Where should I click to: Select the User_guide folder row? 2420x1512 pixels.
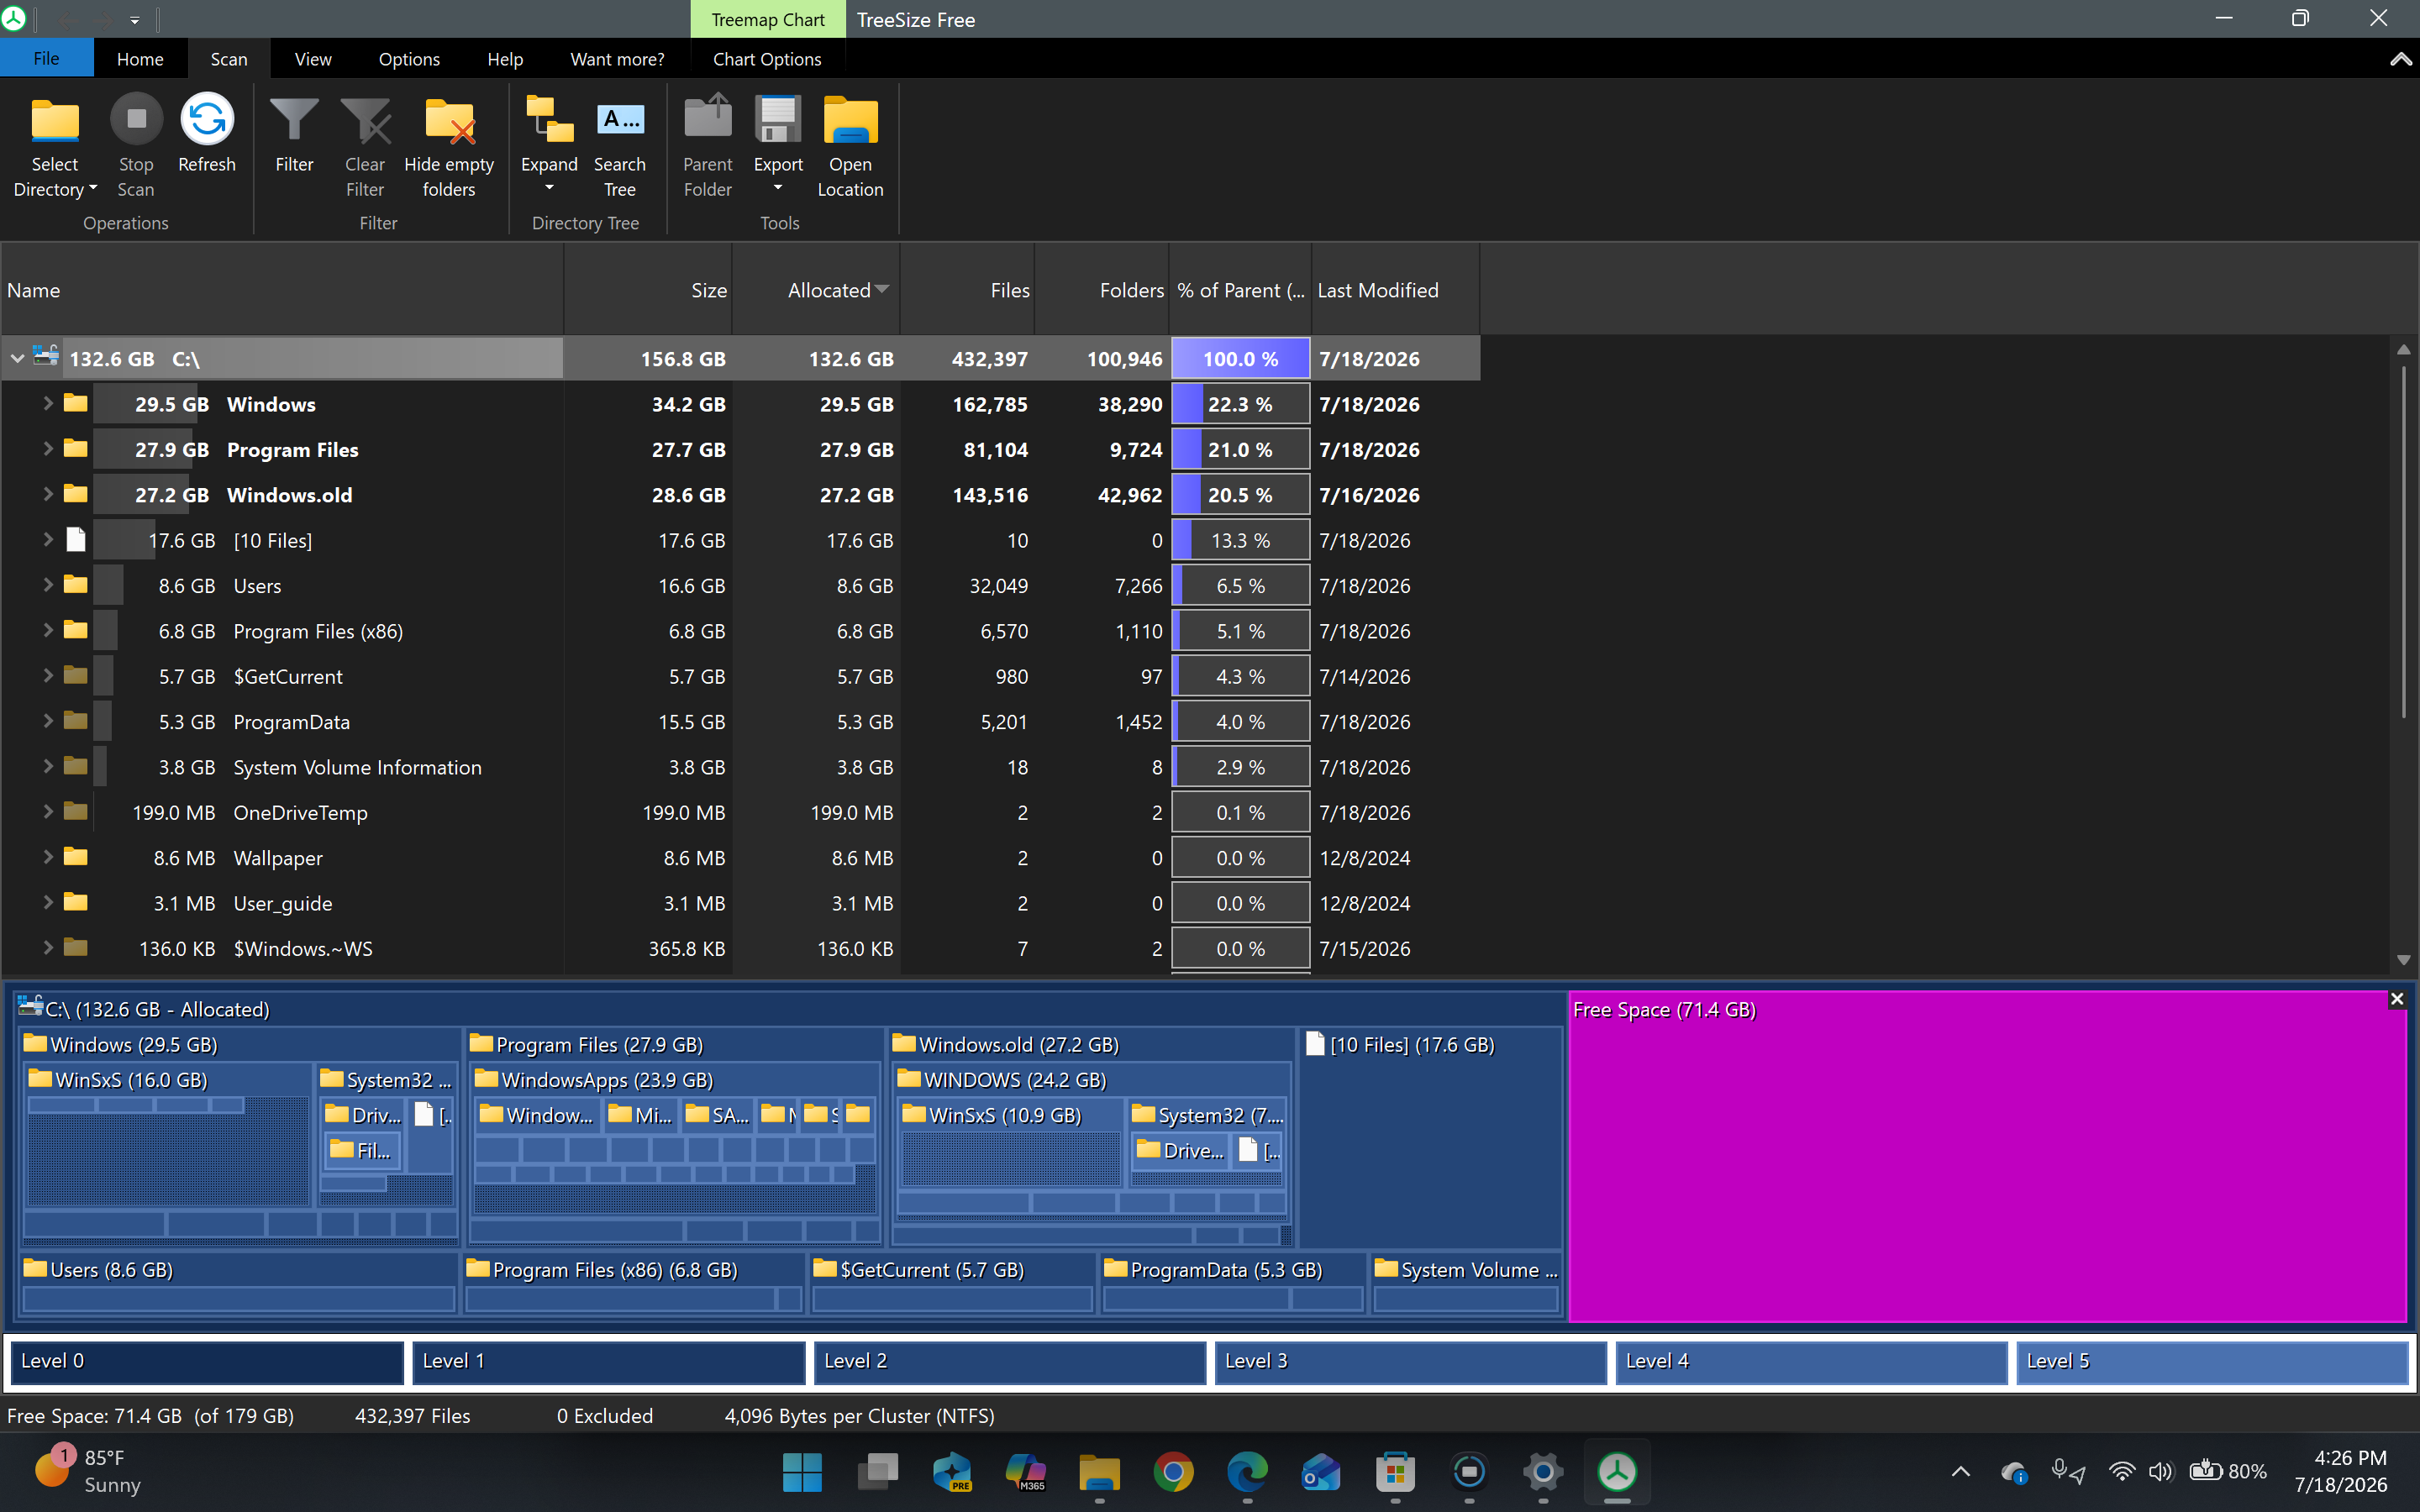click(740, 903)
